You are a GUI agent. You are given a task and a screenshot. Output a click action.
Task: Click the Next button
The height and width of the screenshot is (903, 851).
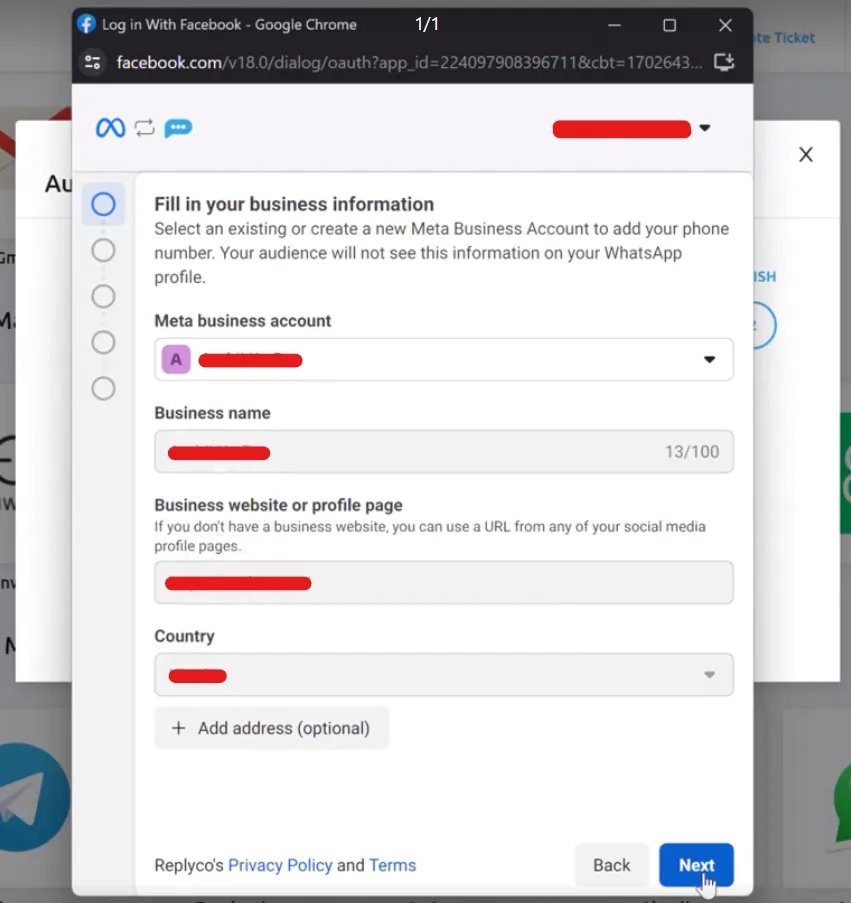pyautogui.click(x=696, y=865)
